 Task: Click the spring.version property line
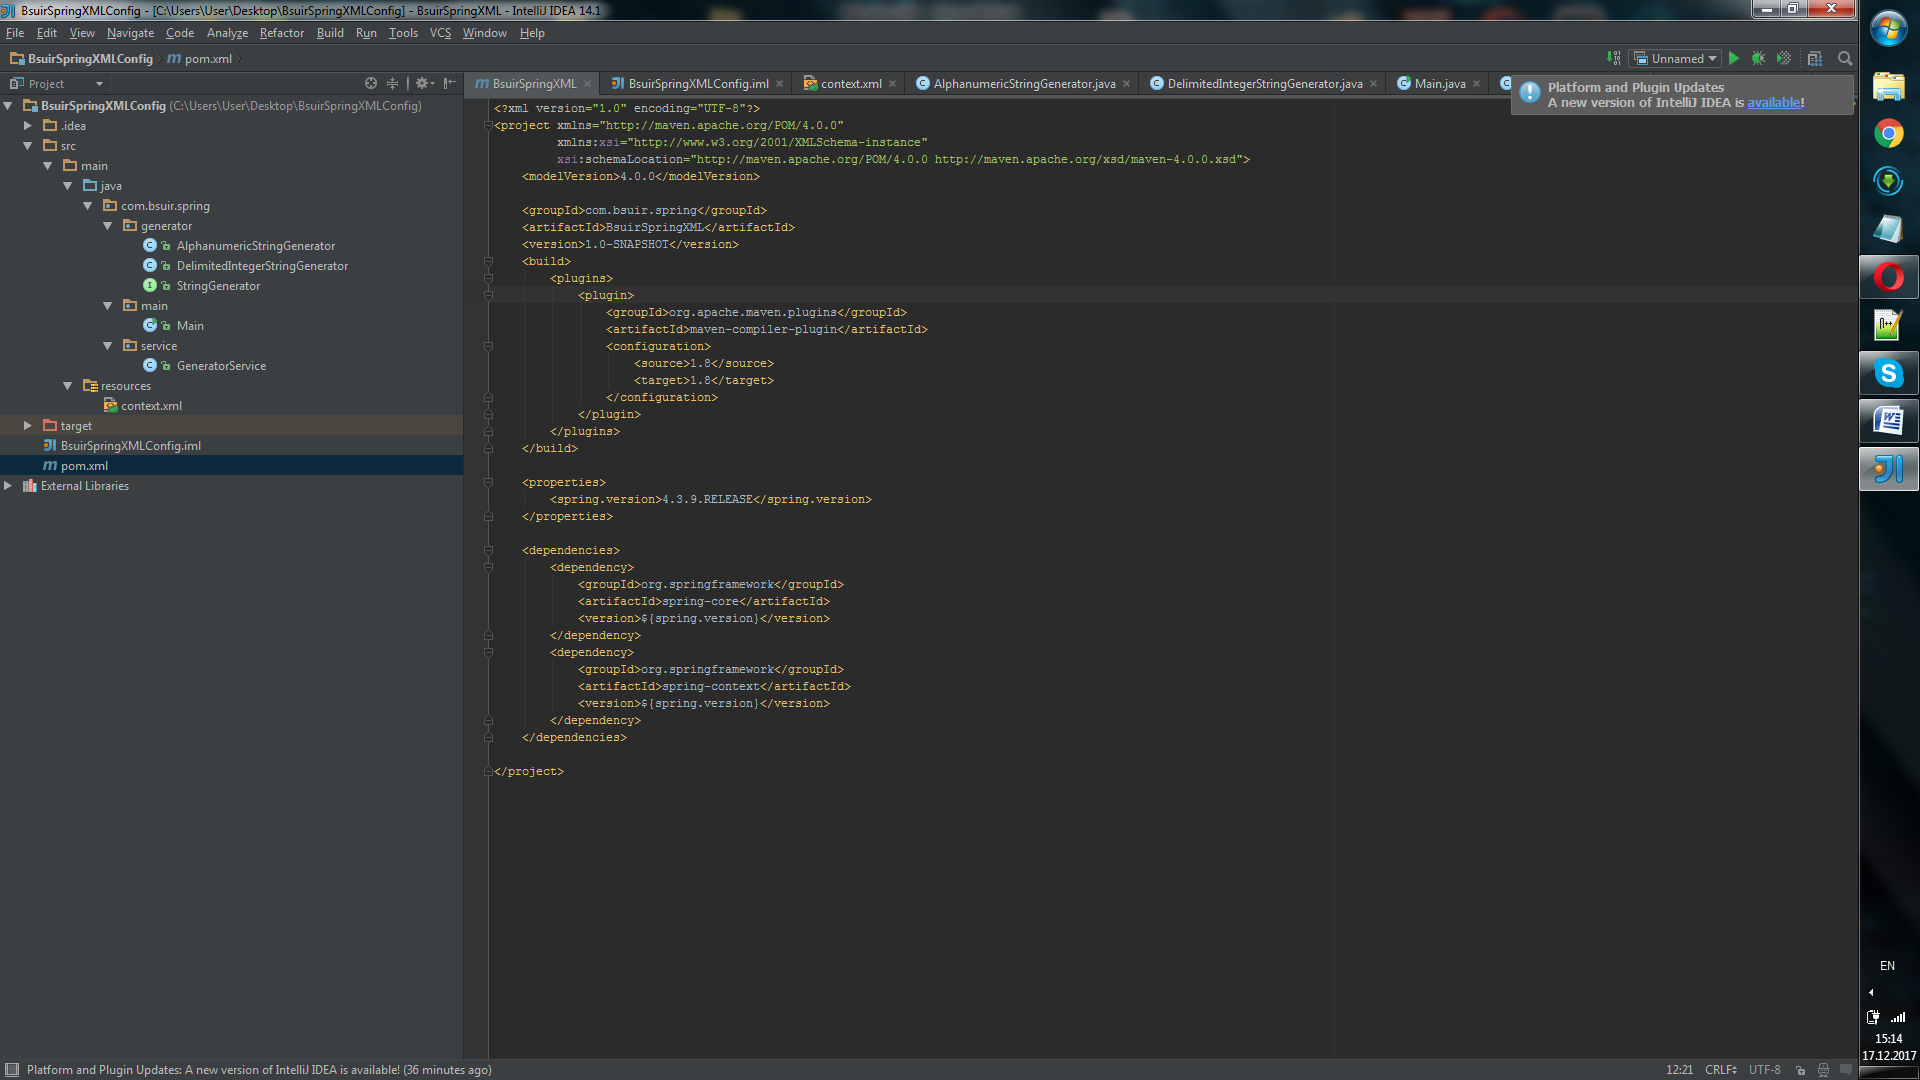point(711,500)
